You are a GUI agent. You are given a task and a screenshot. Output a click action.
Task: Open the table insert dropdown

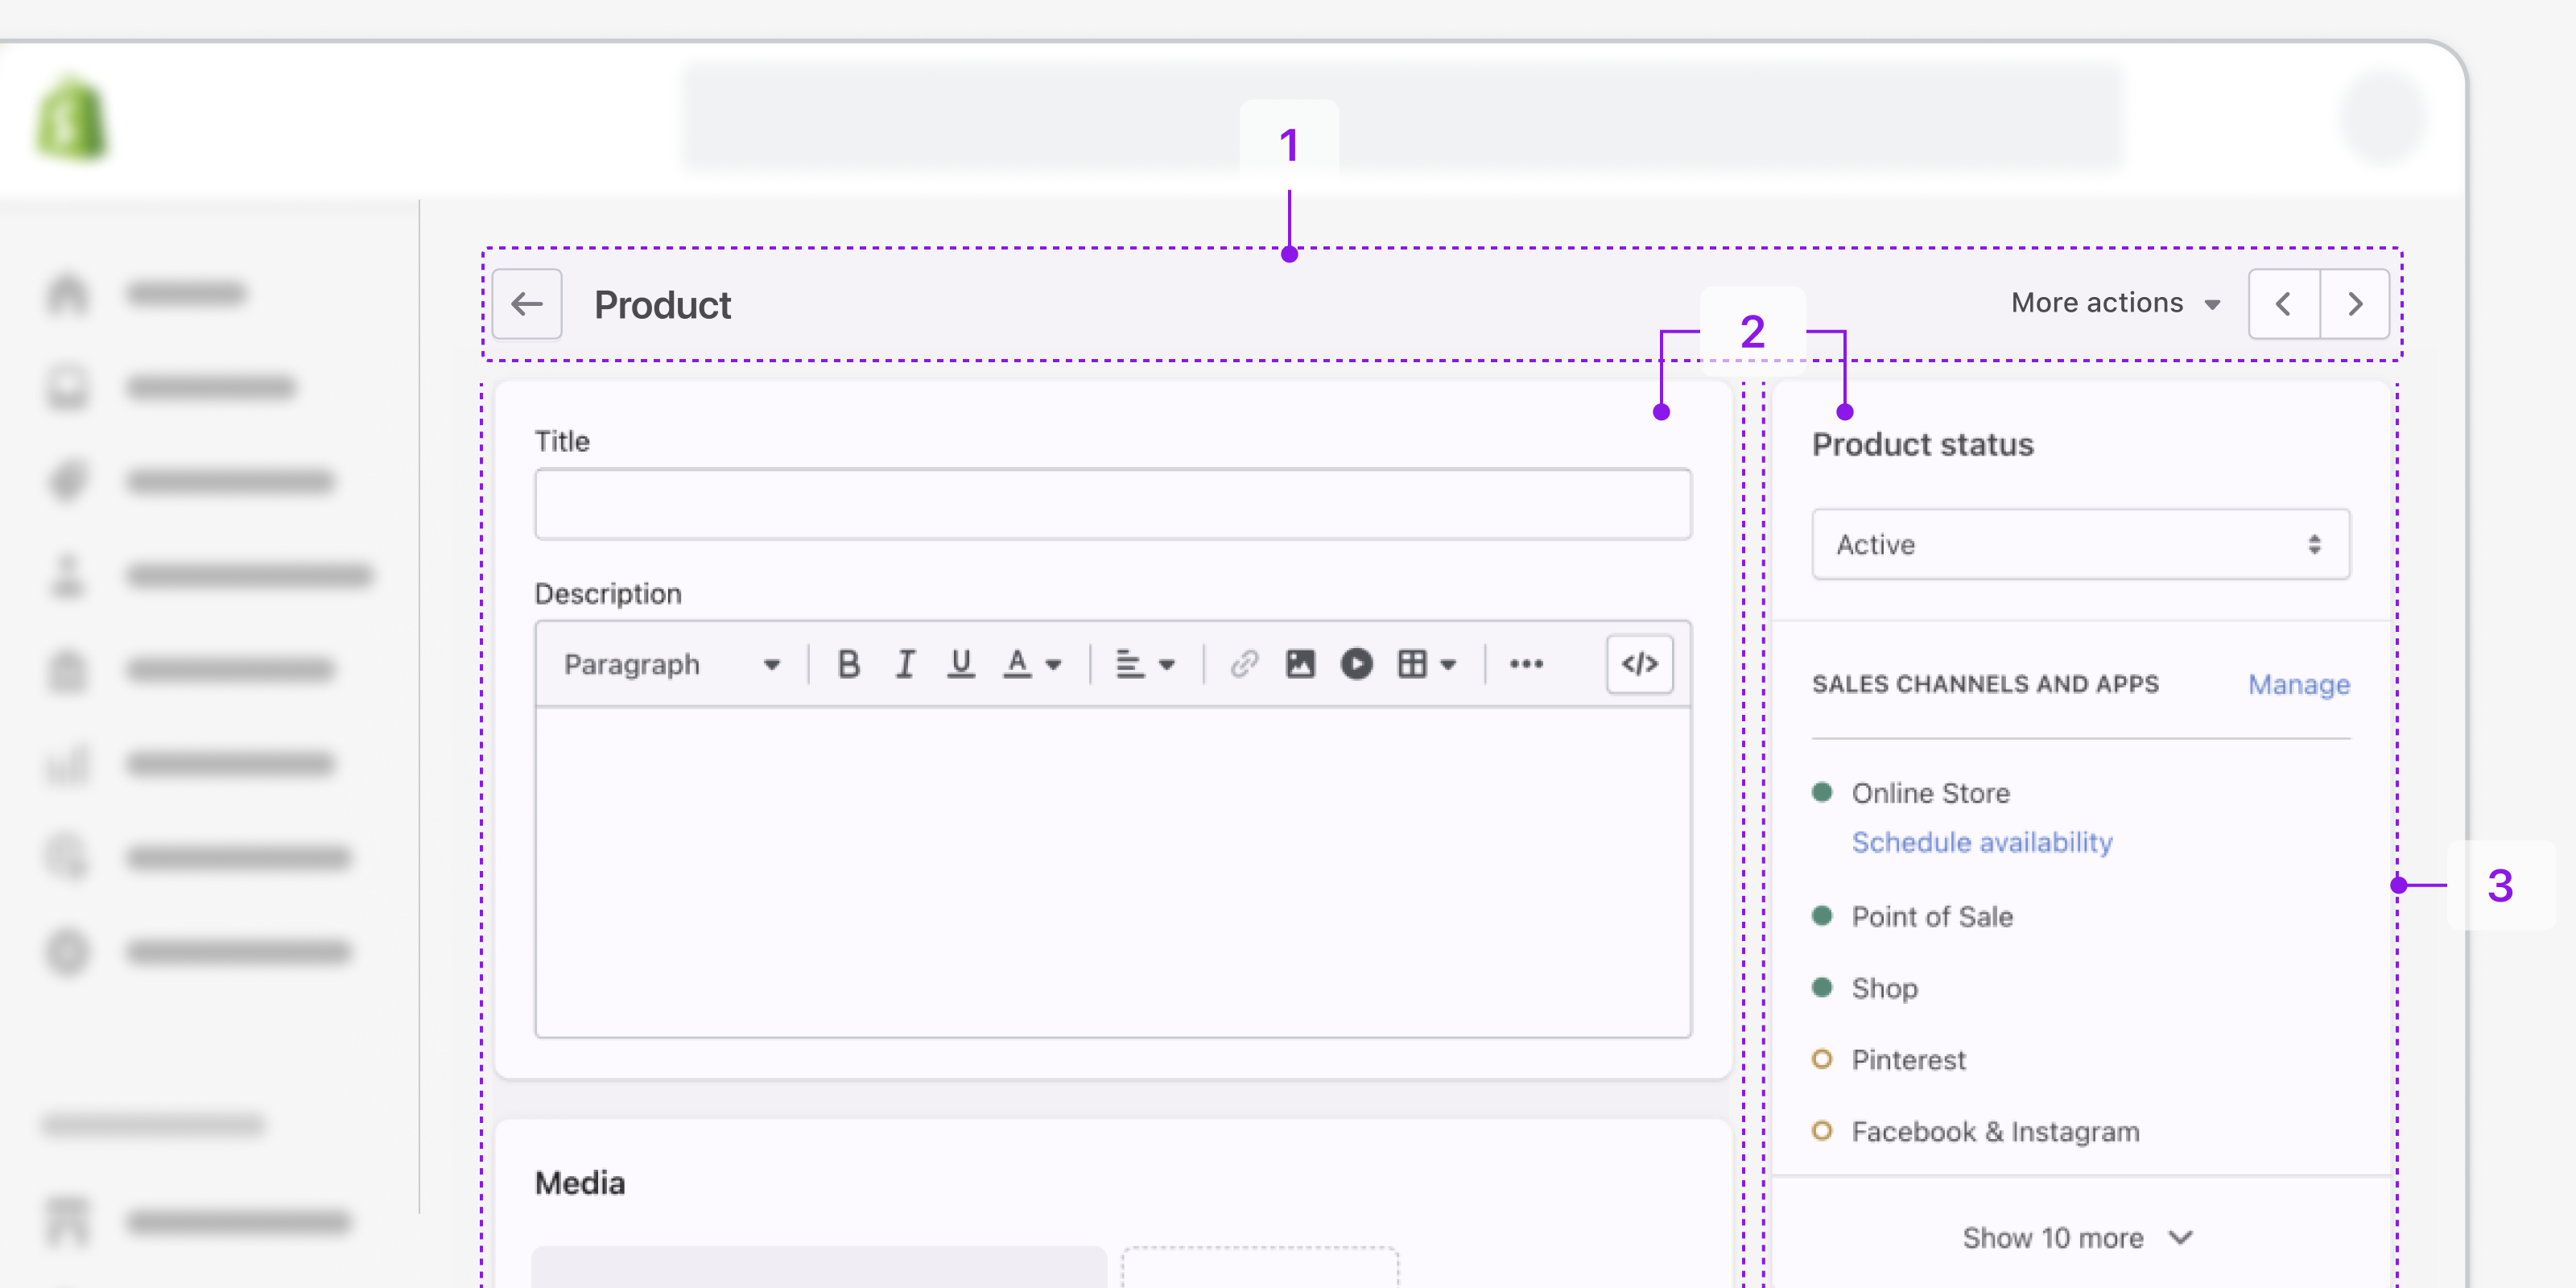click(x=1425, y=663)
